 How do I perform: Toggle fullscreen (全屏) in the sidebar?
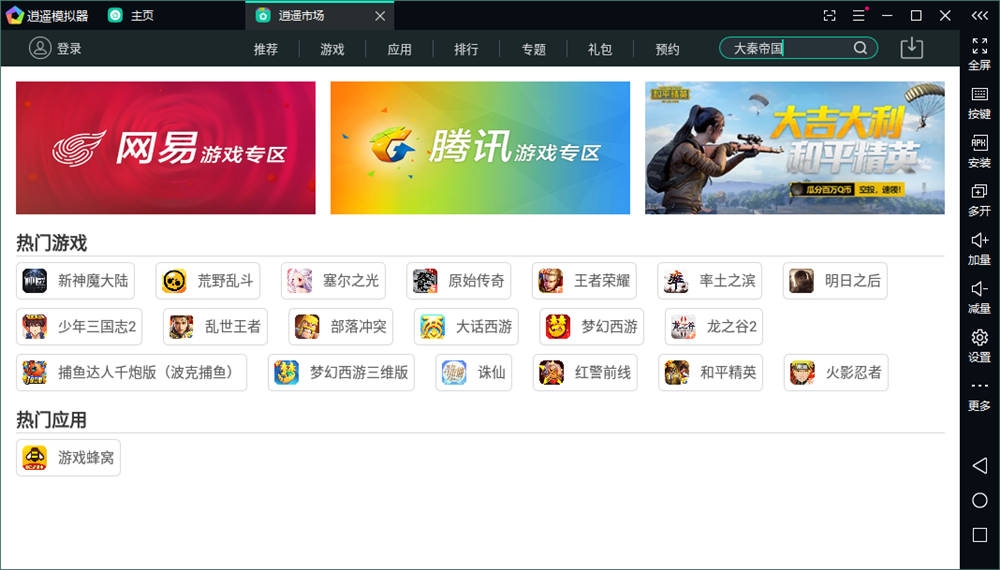point(980,54)
